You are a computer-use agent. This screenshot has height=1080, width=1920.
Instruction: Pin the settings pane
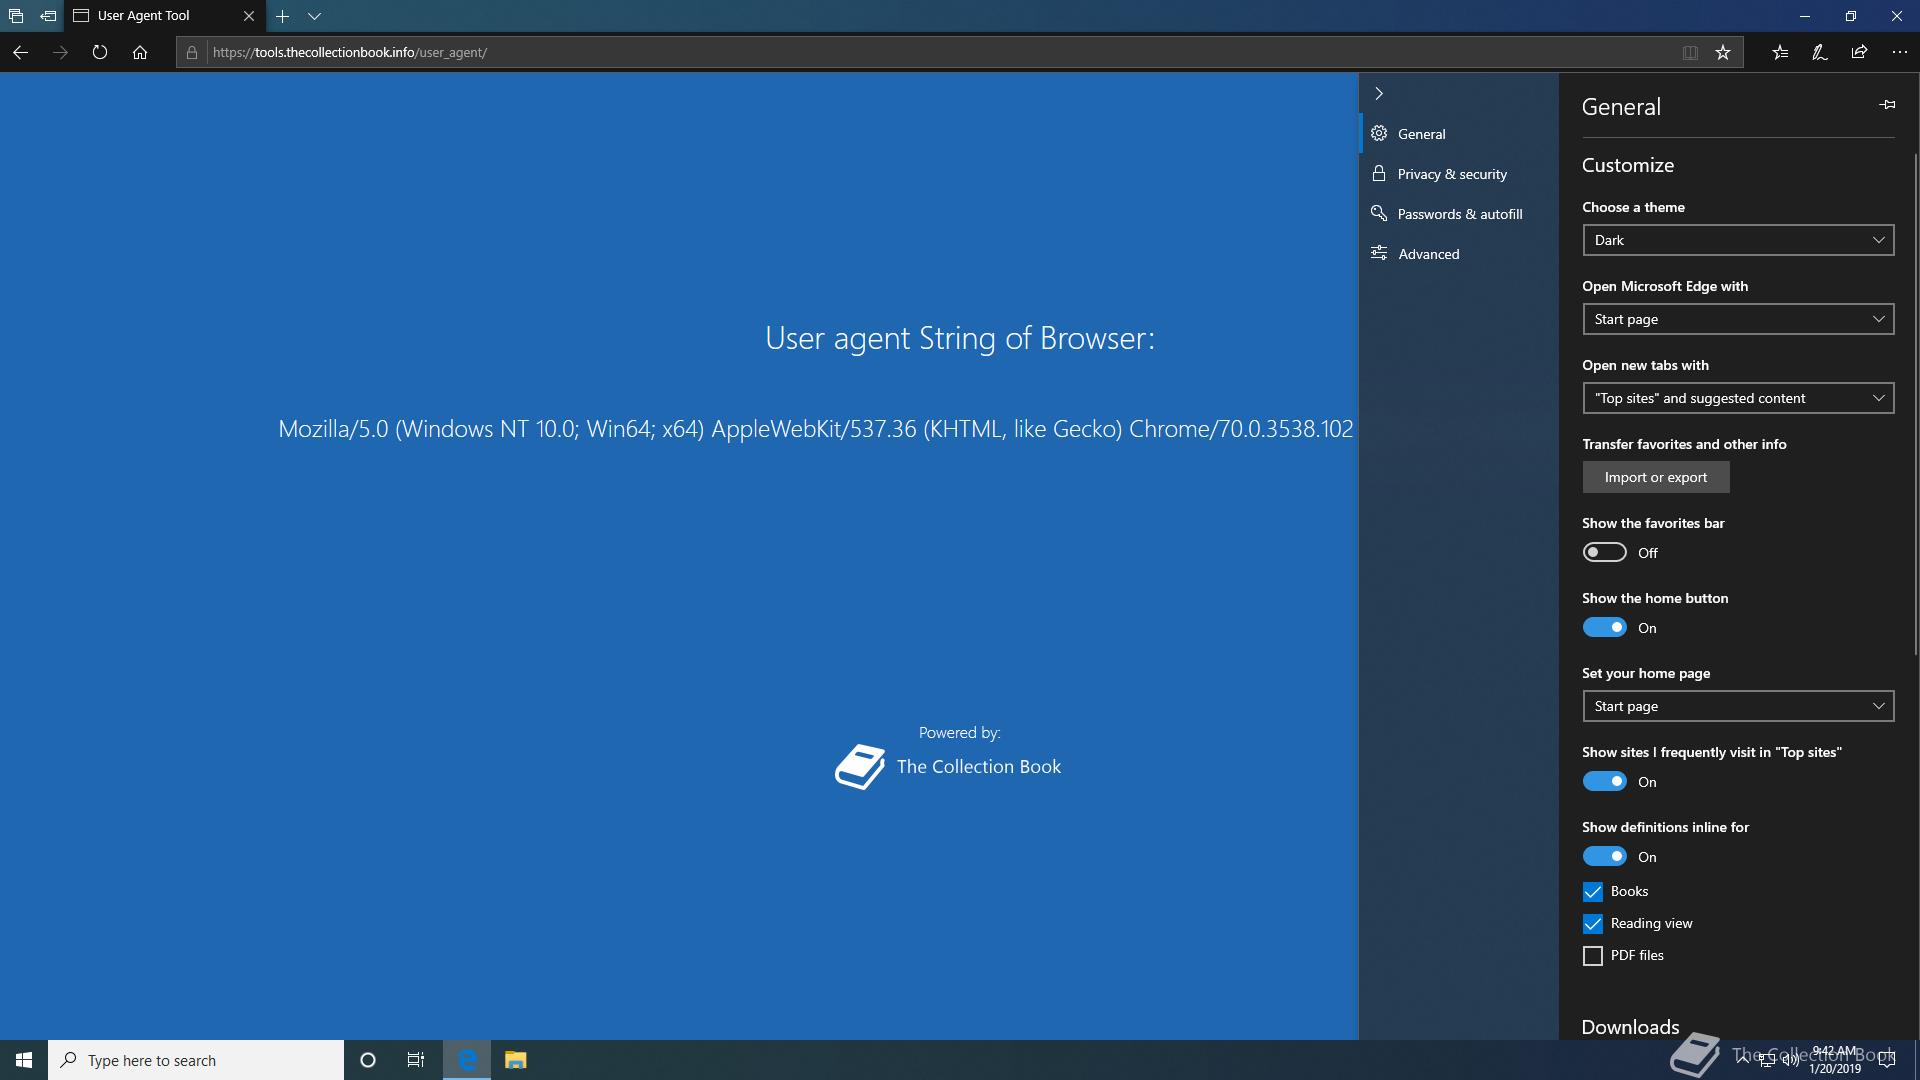pos(1887,104)
